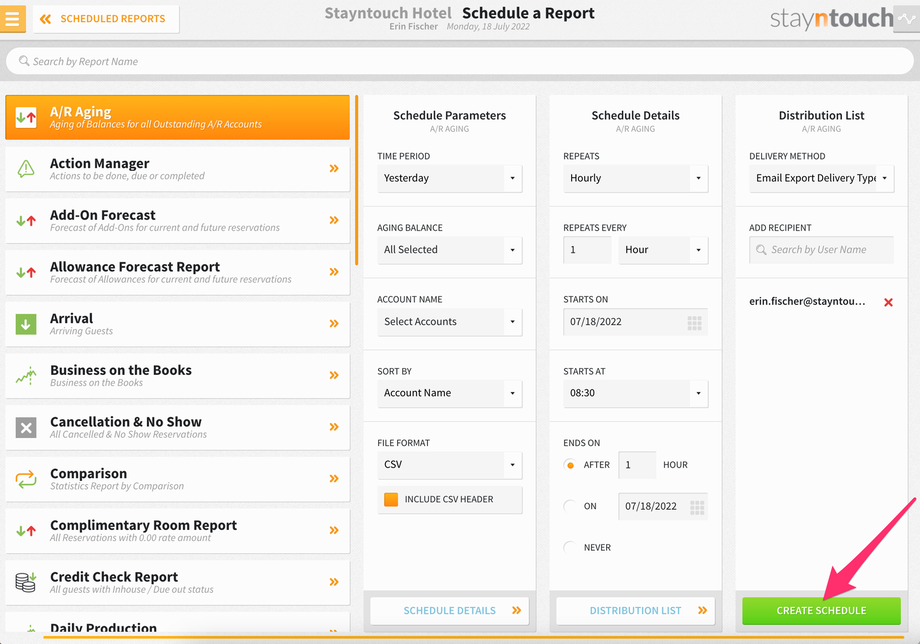Click the Add-On Forecast arrows icon

[x=26, y=221]
